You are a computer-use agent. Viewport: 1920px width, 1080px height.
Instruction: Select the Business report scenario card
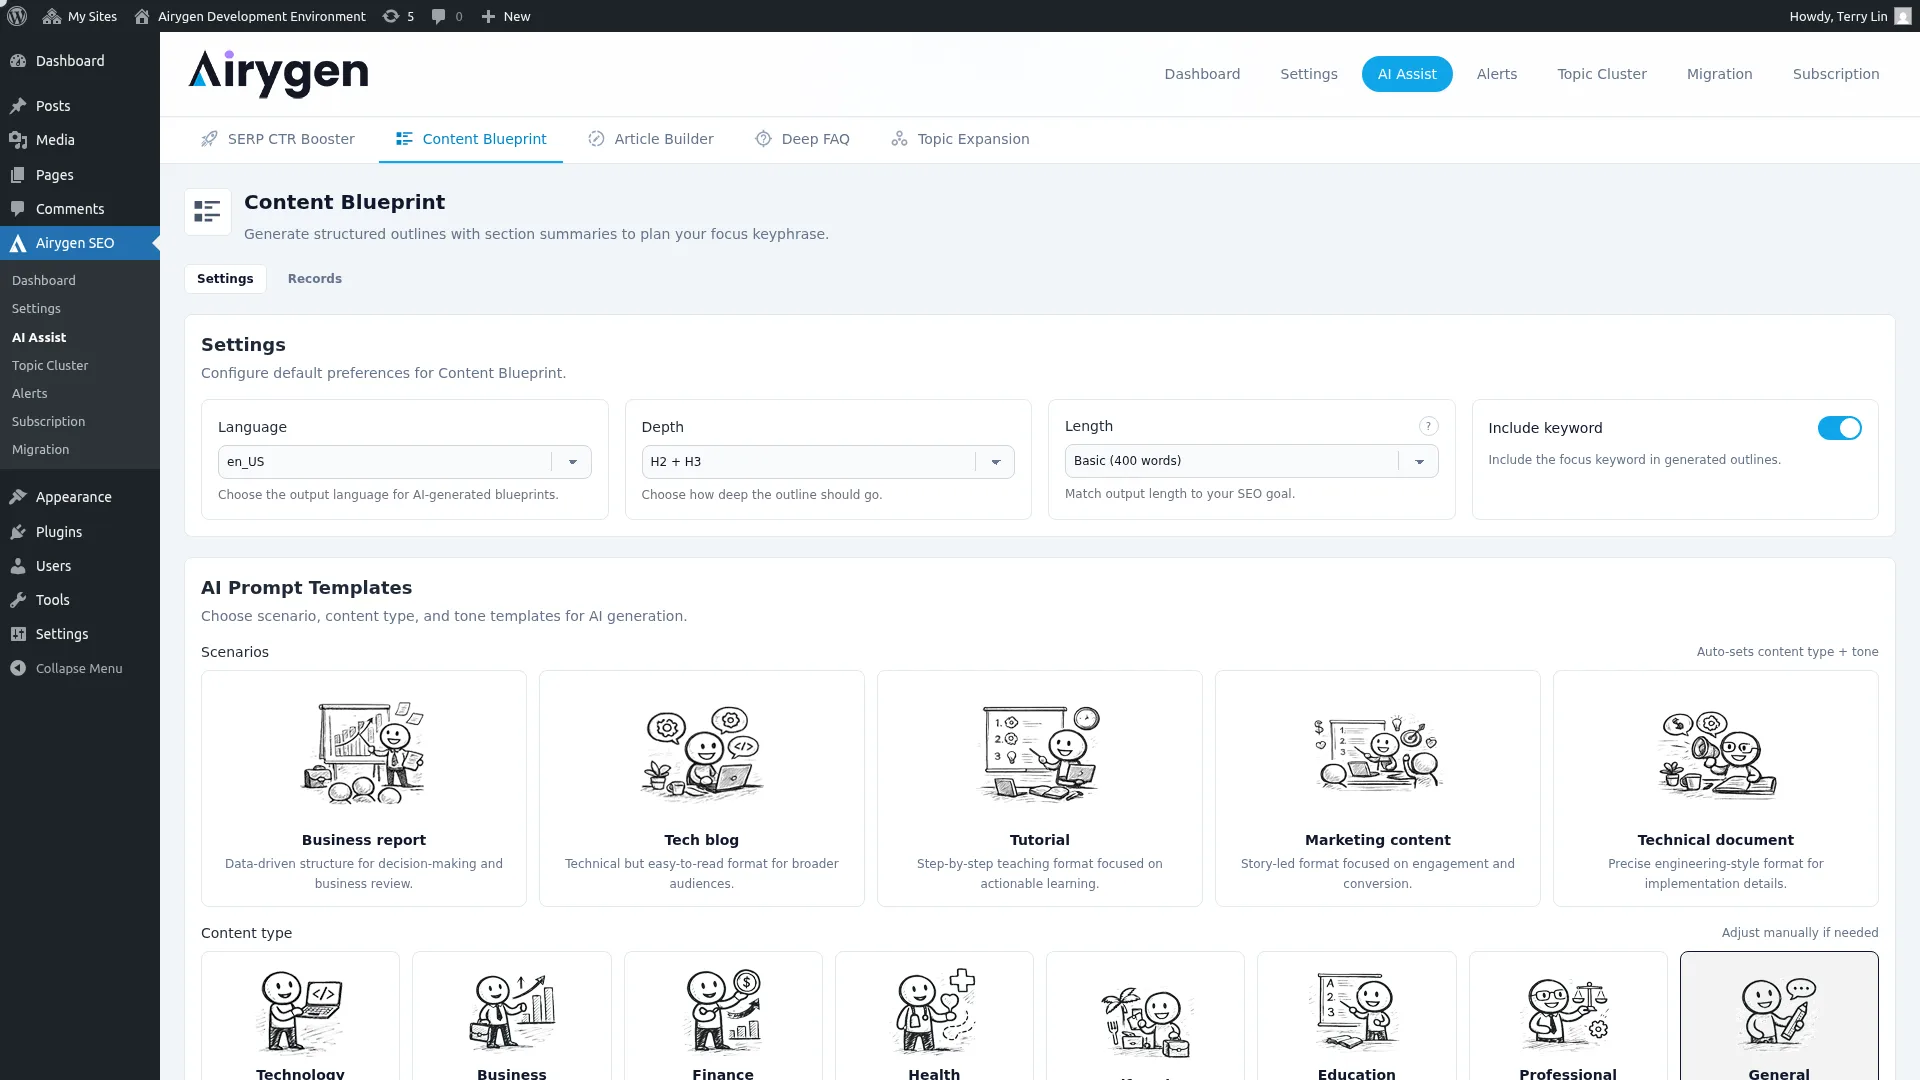coord(364,789)
